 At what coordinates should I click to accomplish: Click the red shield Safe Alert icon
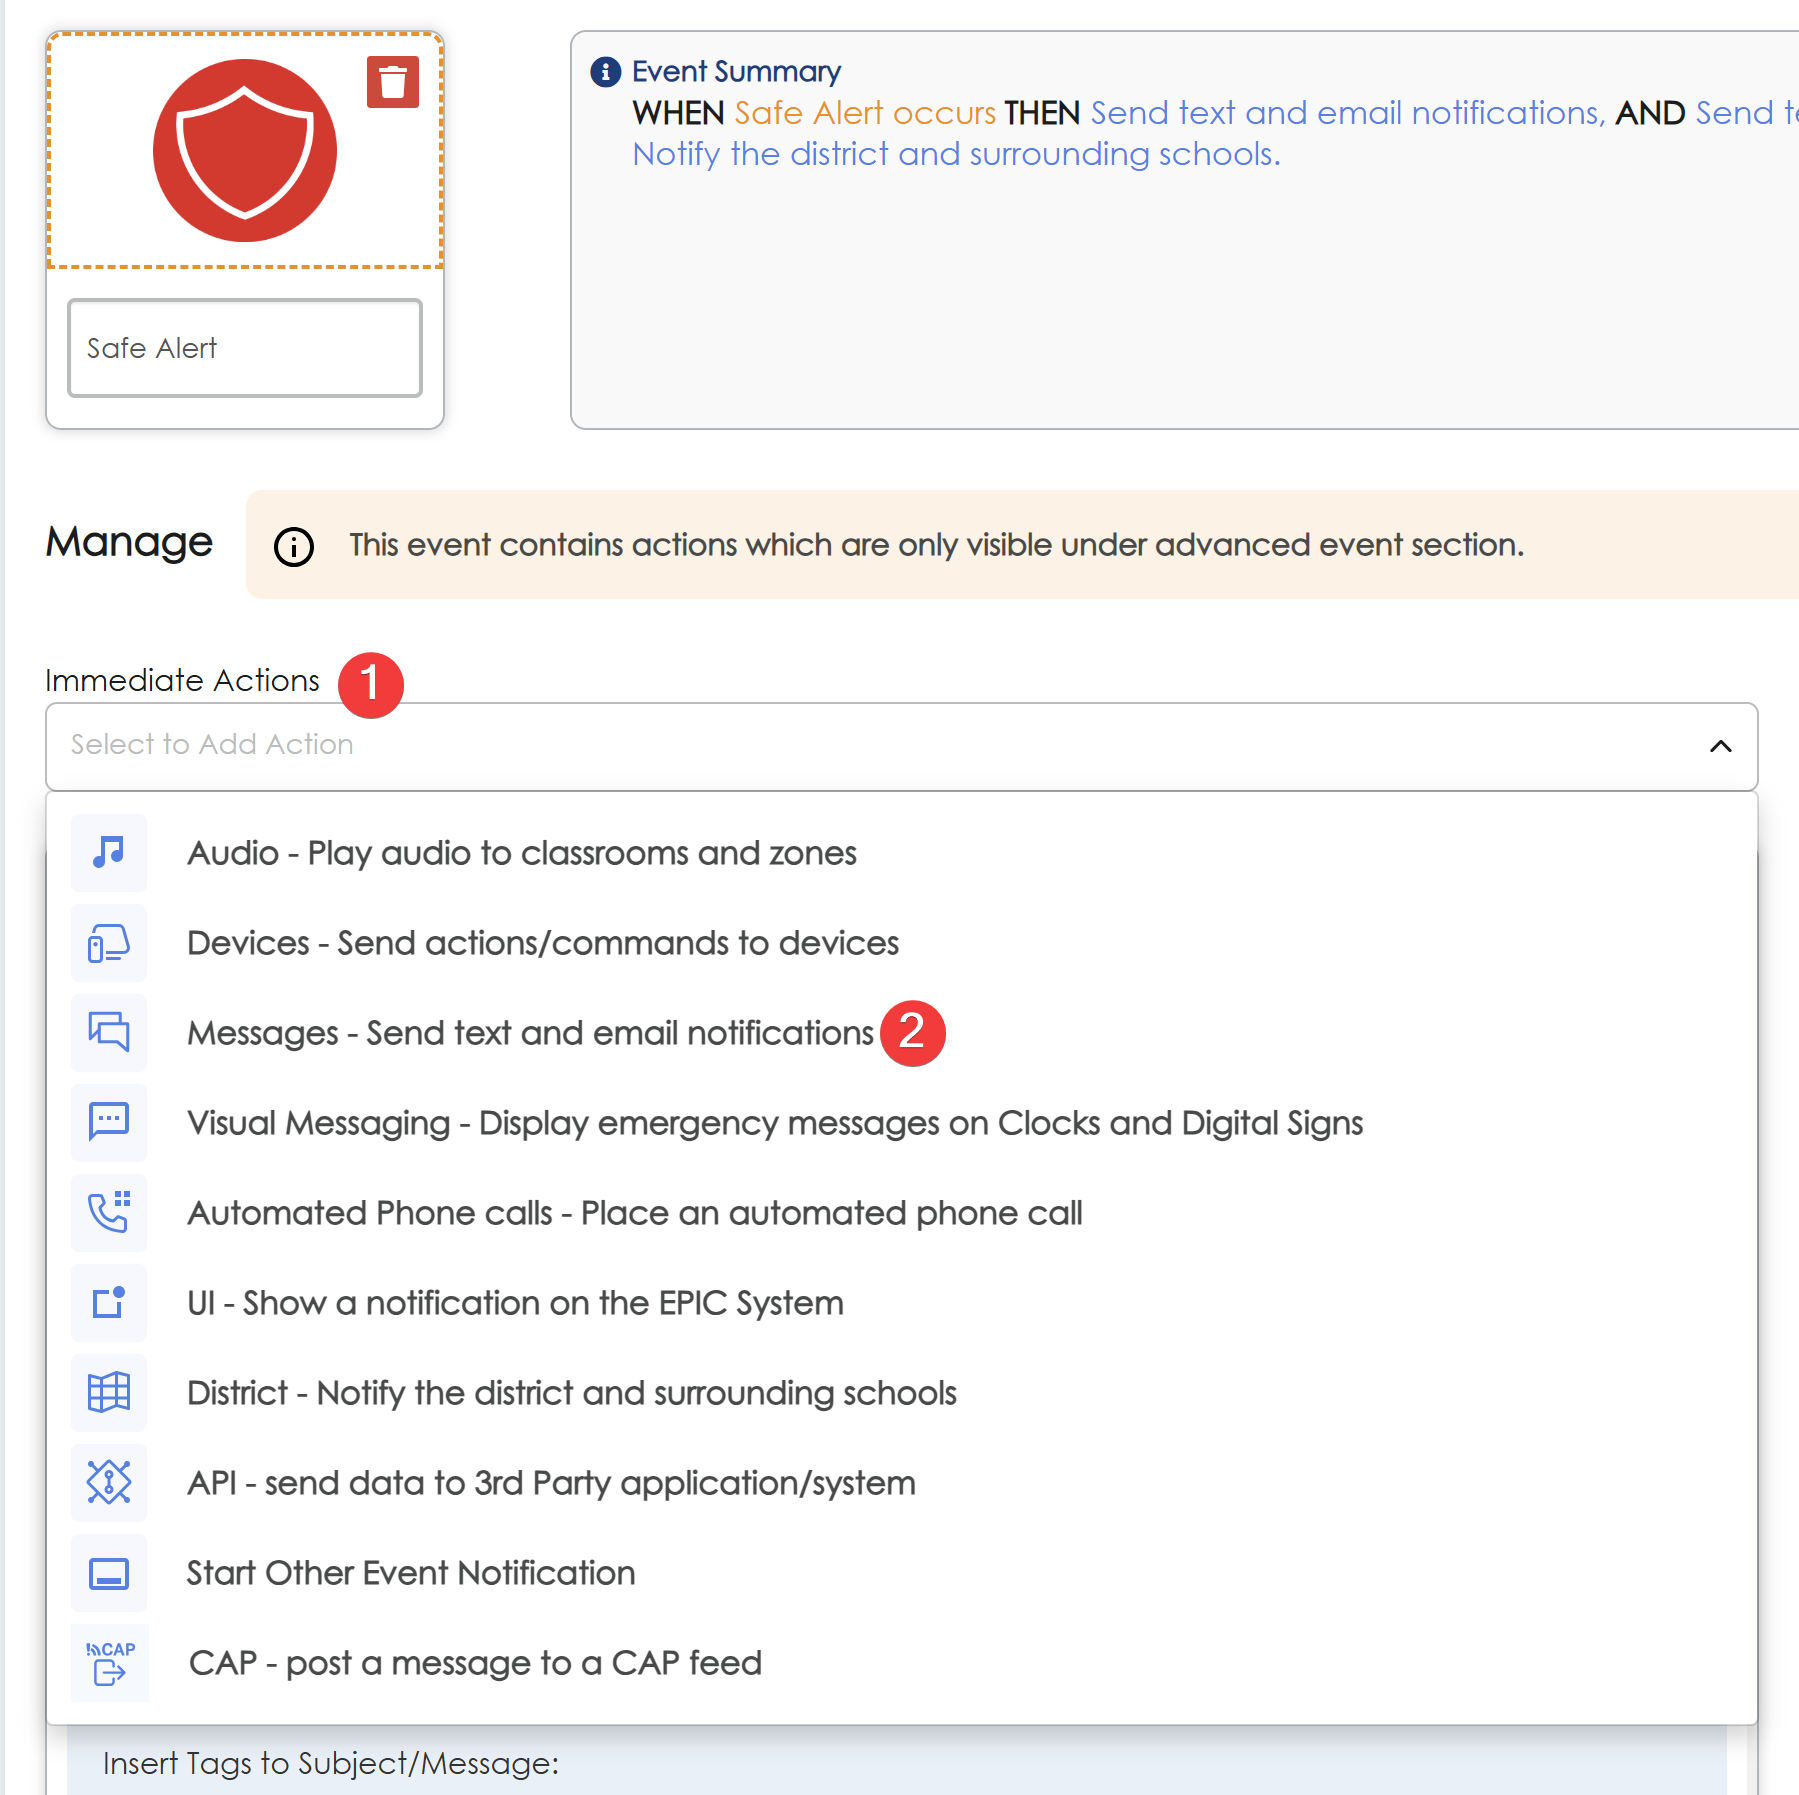coord(245,151)
